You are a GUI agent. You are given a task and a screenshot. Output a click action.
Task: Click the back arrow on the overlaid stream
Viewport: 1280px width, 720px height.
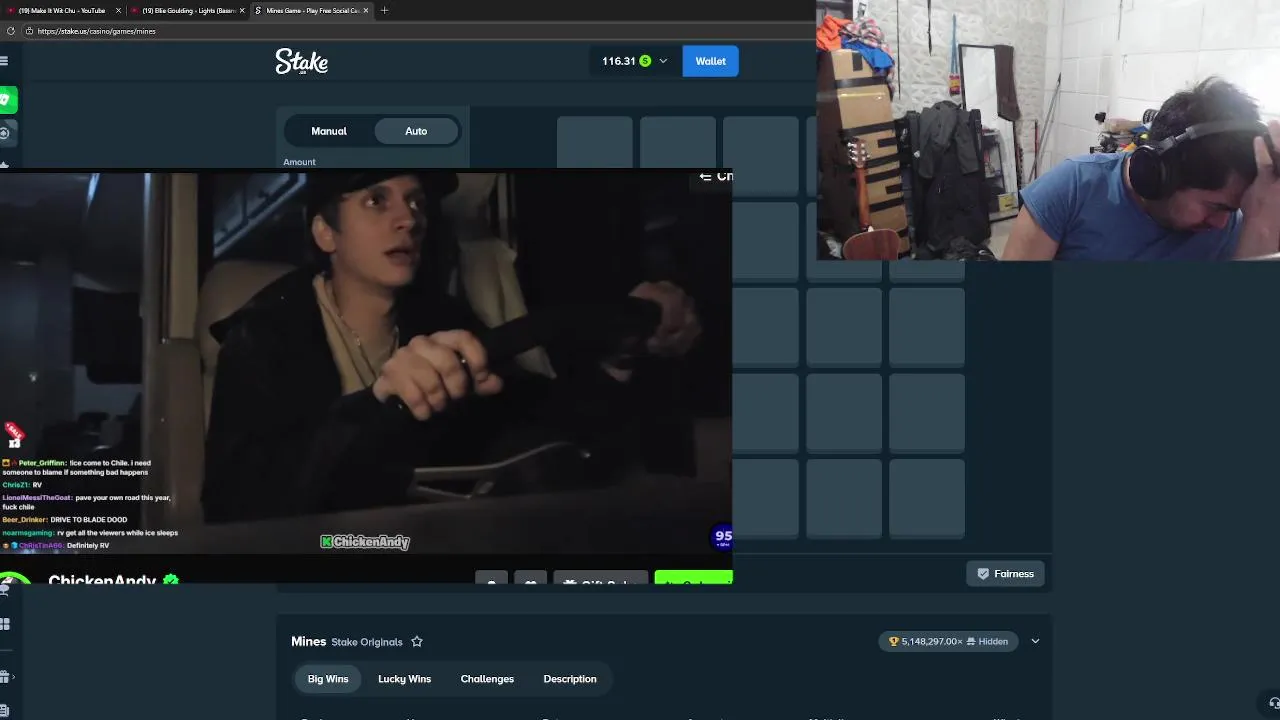705,176
